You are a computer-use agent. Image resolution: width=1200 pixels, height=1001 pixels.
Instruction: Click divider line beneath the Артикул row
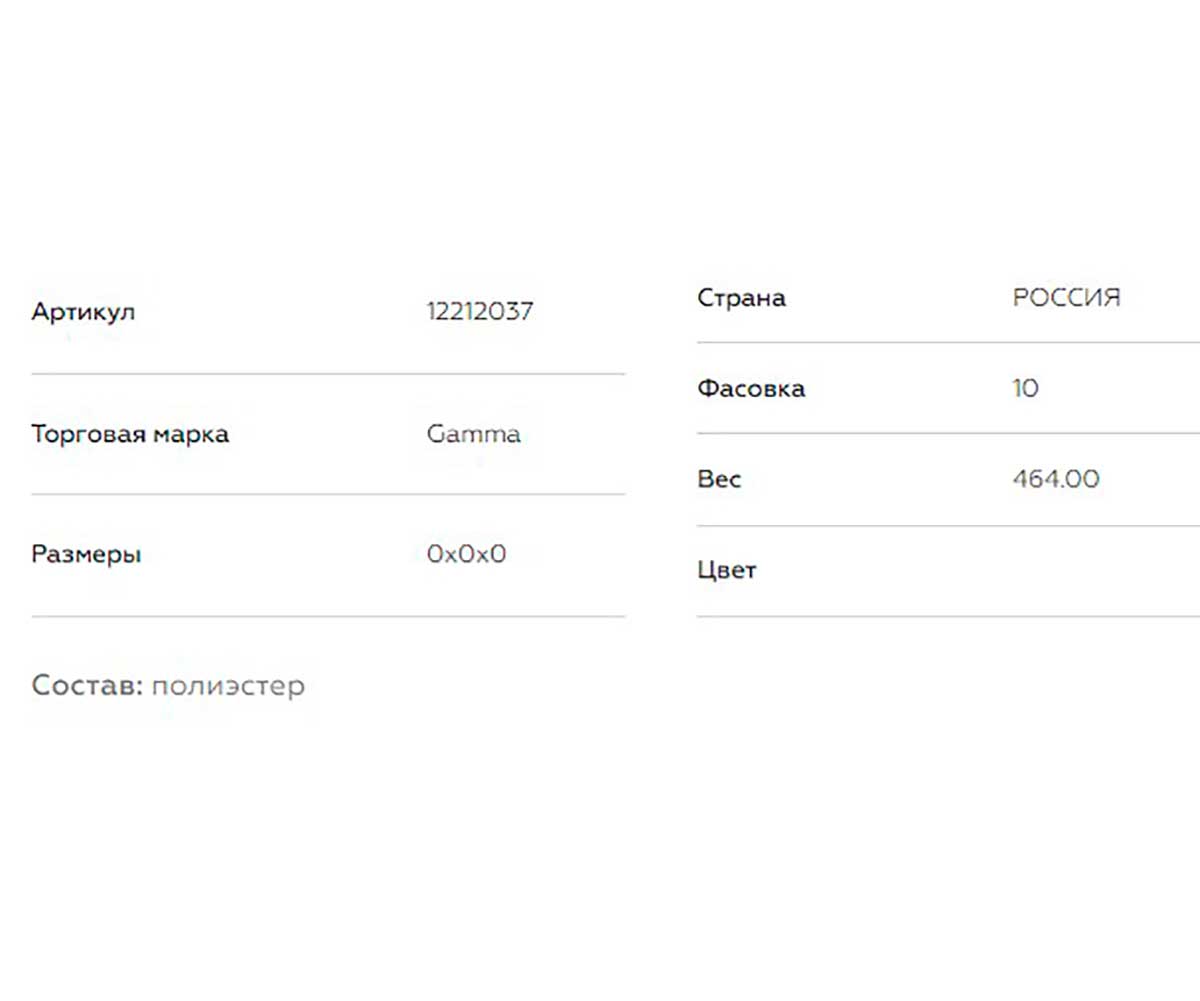click(x=328, y=374)
